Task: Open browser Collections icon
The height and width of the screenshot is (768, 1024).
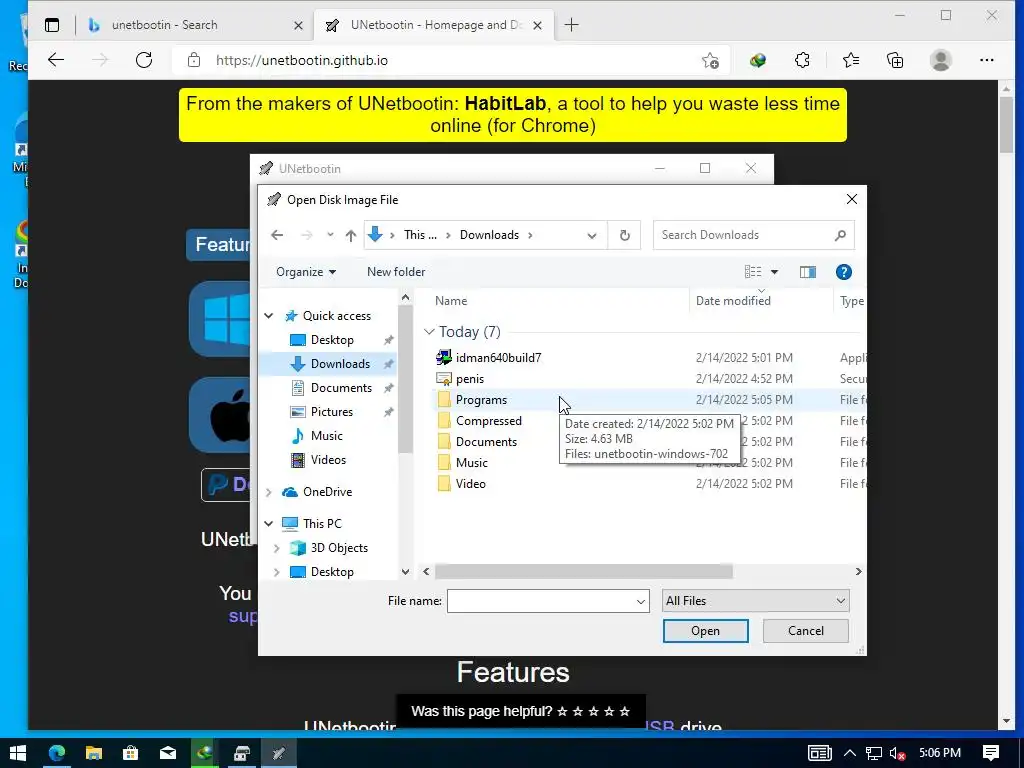Action: [895, 61]
